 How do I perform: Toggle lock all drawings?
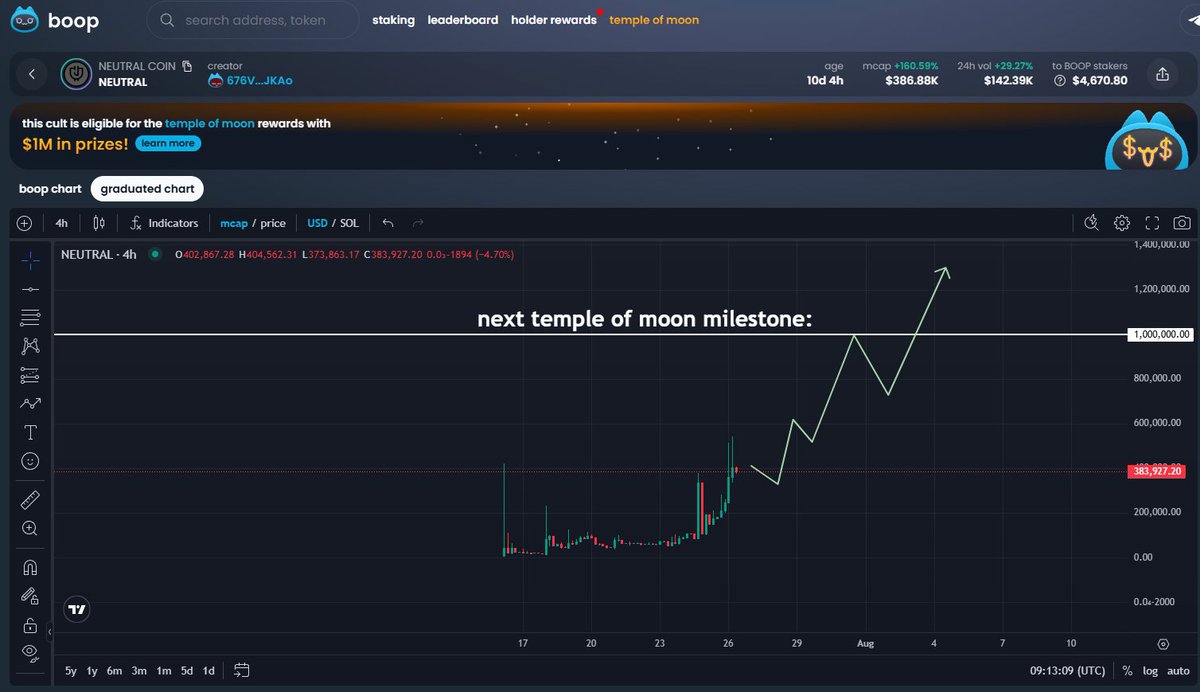pyautogui.click(x=30, y=626)
